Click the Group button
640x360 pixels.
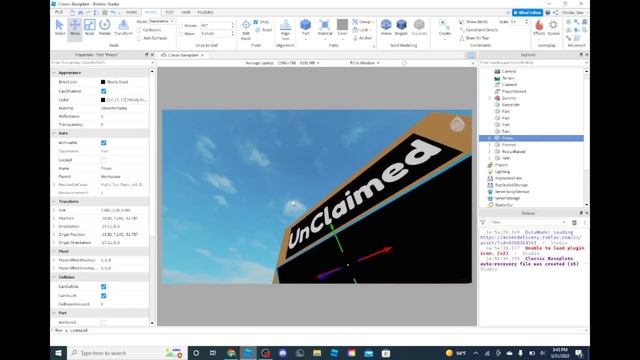point(363,22)
